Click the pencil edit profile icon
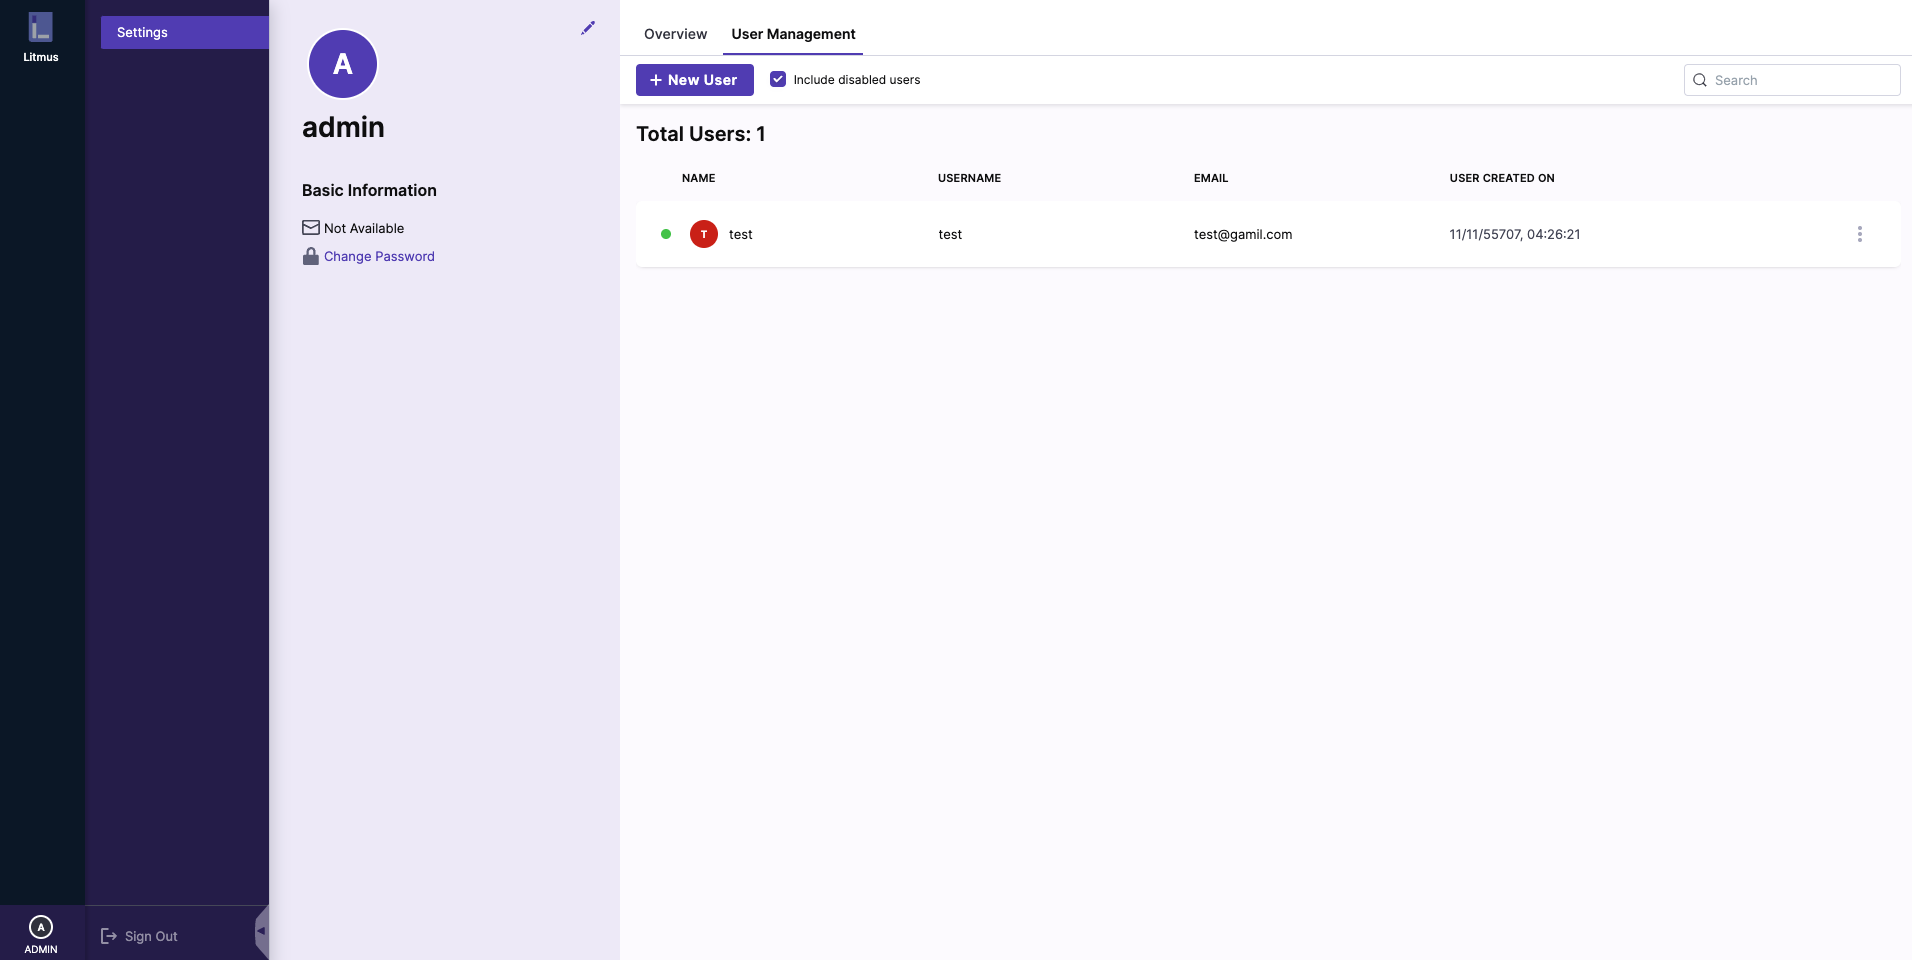Screen dimensions: 1912x960 tap(588, 28)
